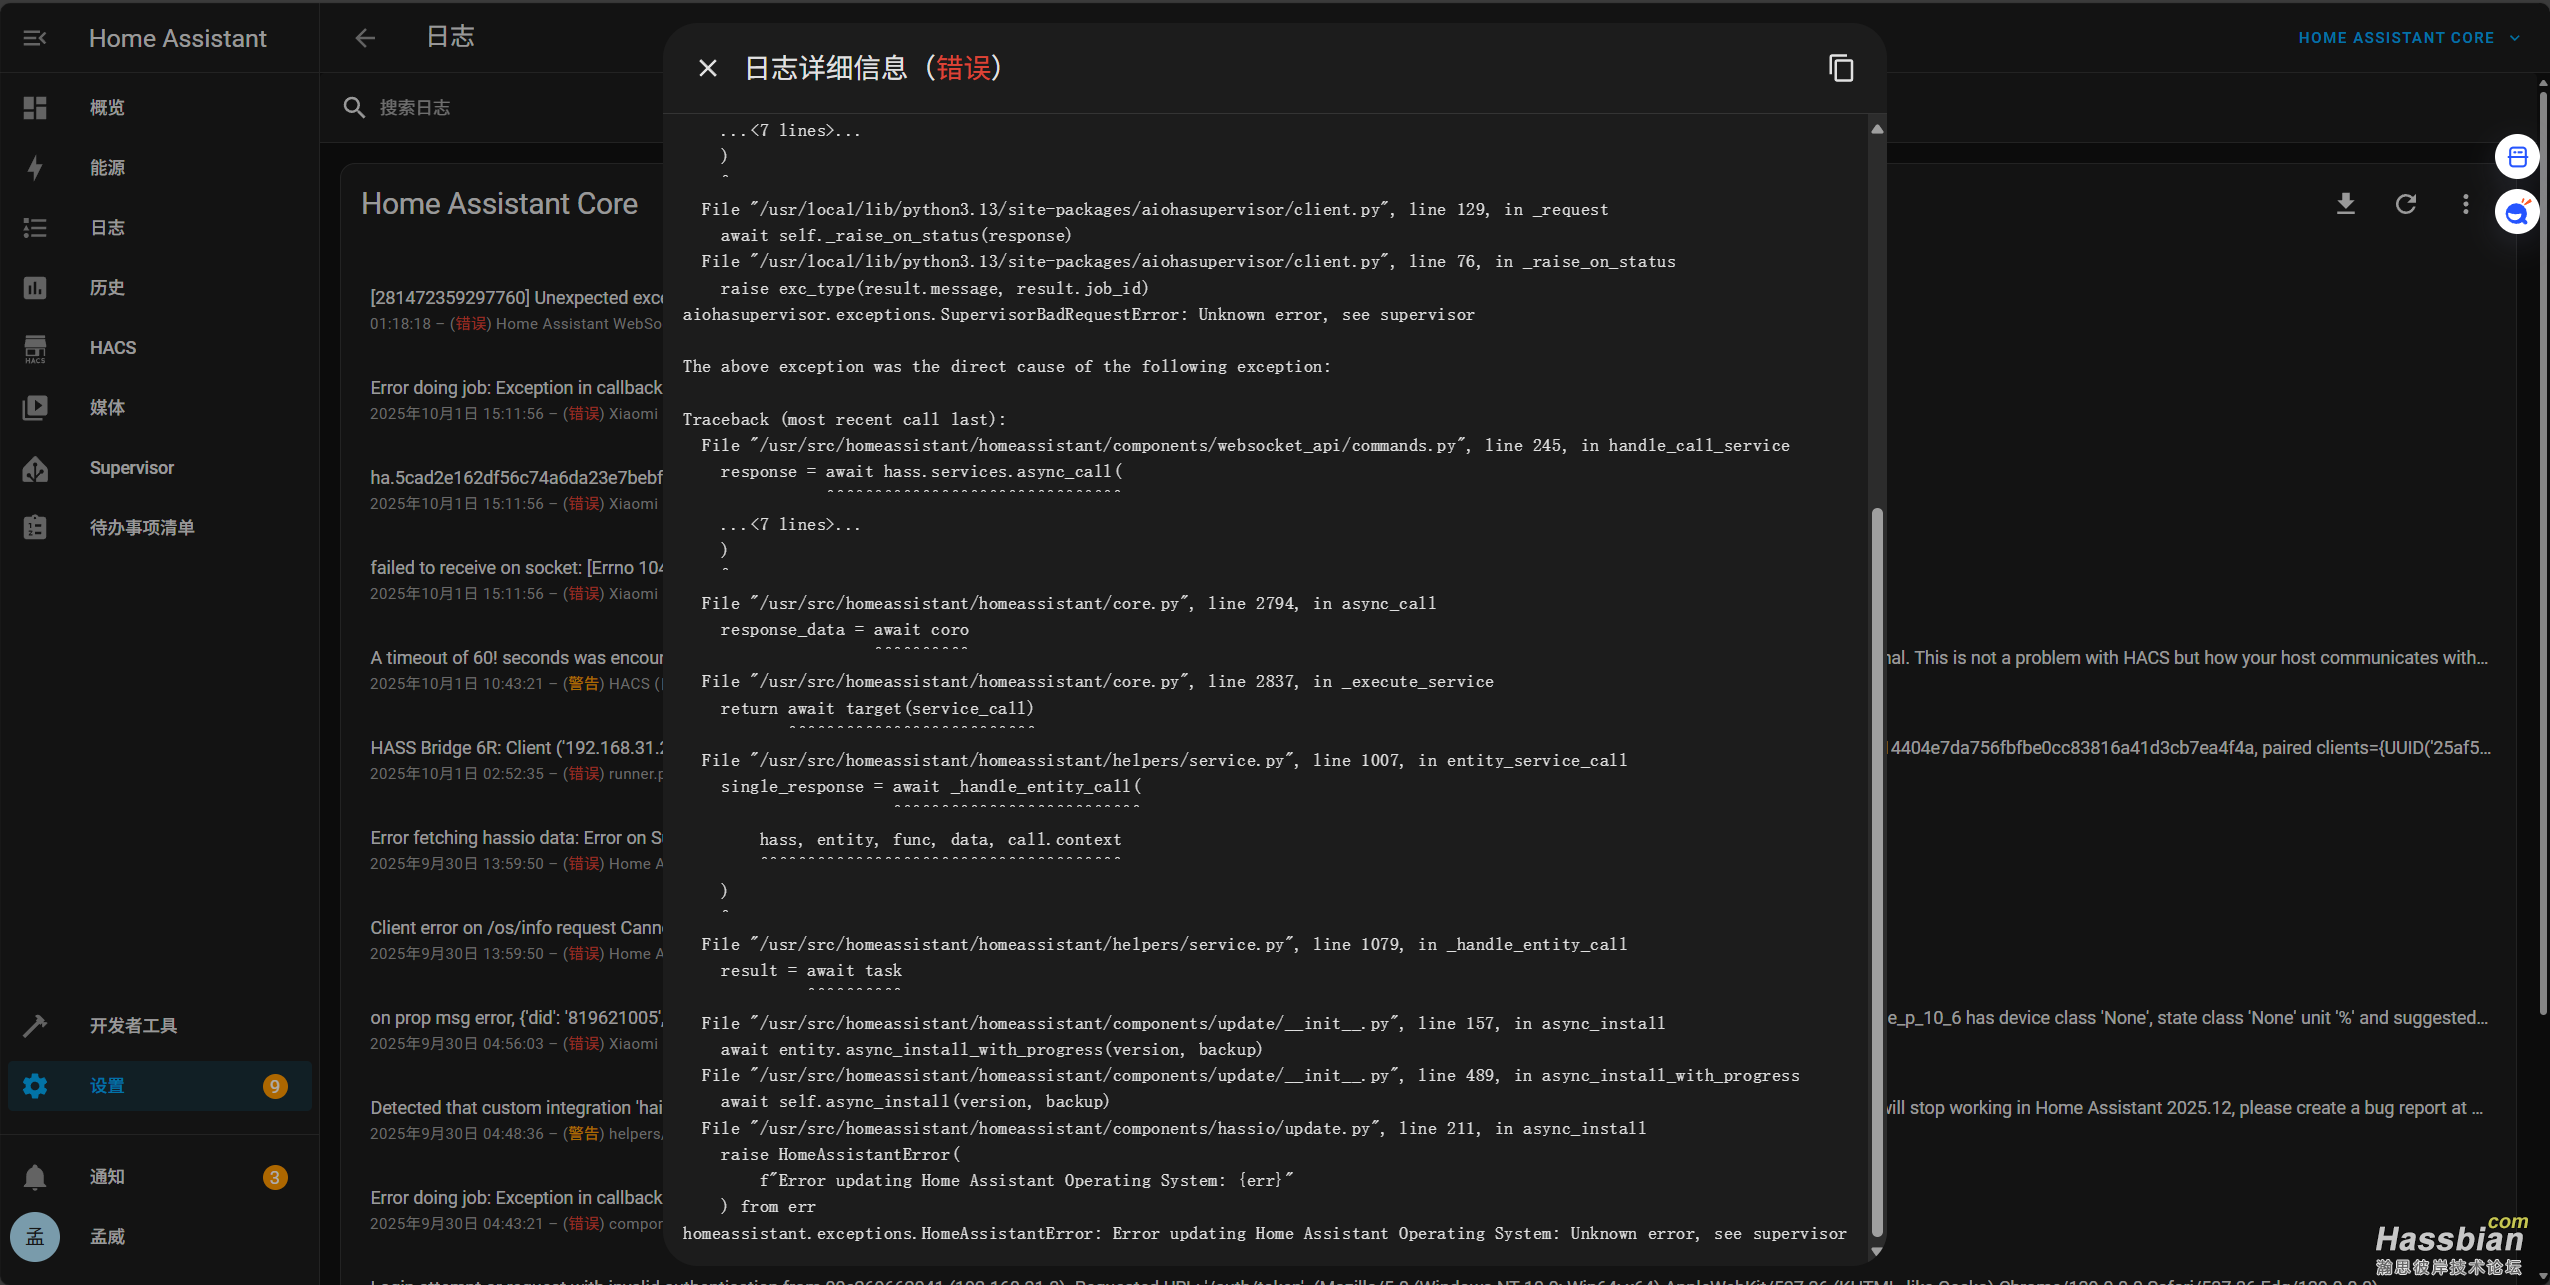
Task: Go back using the arrow icon
Action: pos(365,38)
